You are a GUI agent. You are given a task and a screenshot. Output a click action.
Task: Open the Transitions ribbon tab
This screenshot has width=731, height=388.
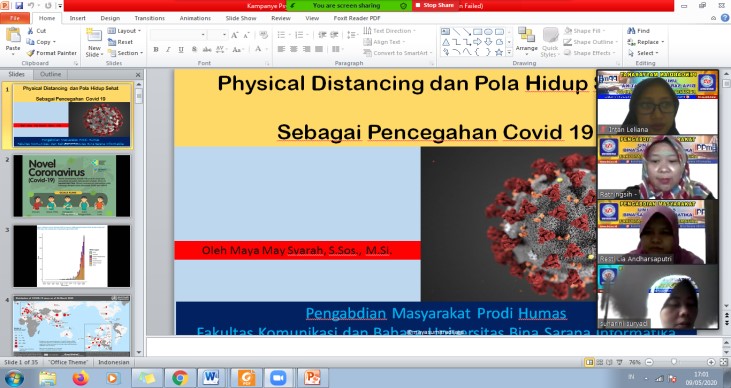tap(150, 18)
